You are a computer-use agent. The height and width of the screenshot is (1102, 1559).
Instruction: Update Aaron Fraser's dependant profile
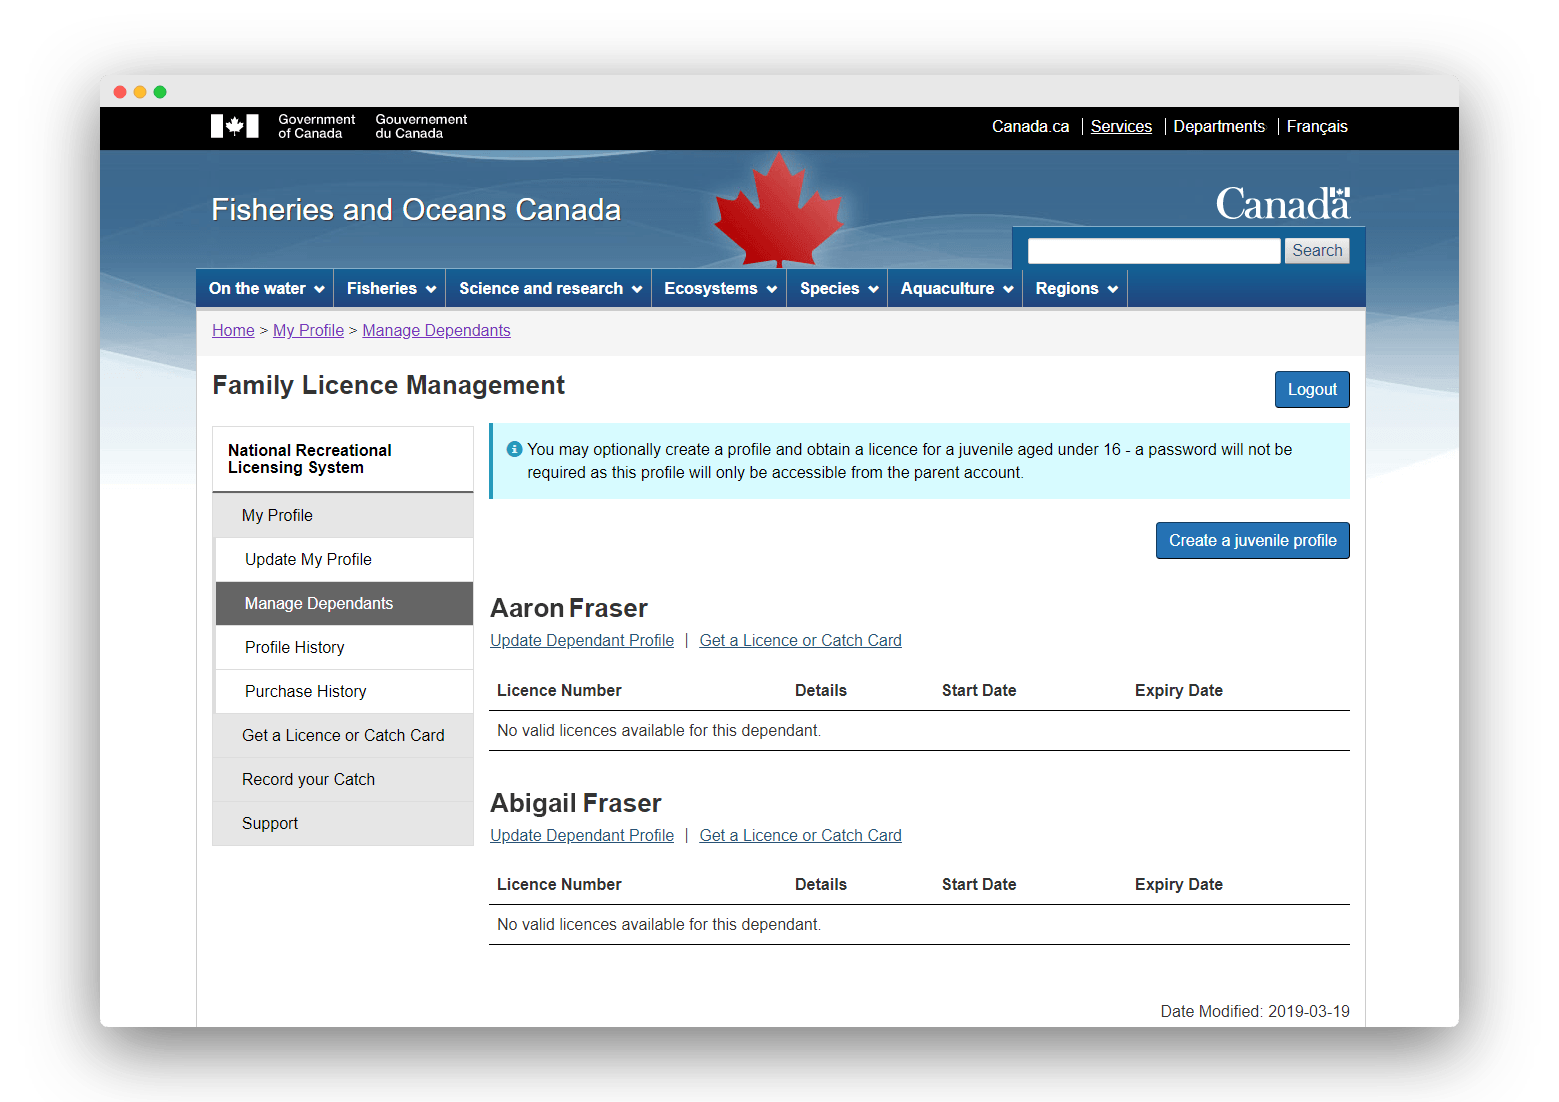tap(582, 640)
